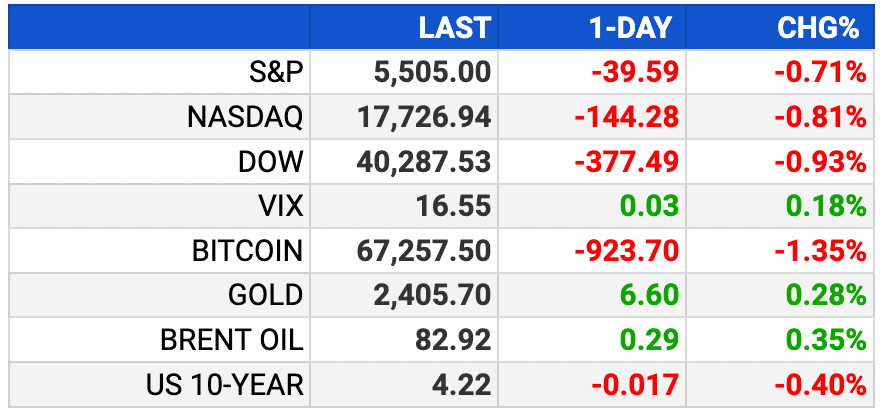Click Bitcoin percent change -1.35%

pyautogui.click(x=820, y=251)
